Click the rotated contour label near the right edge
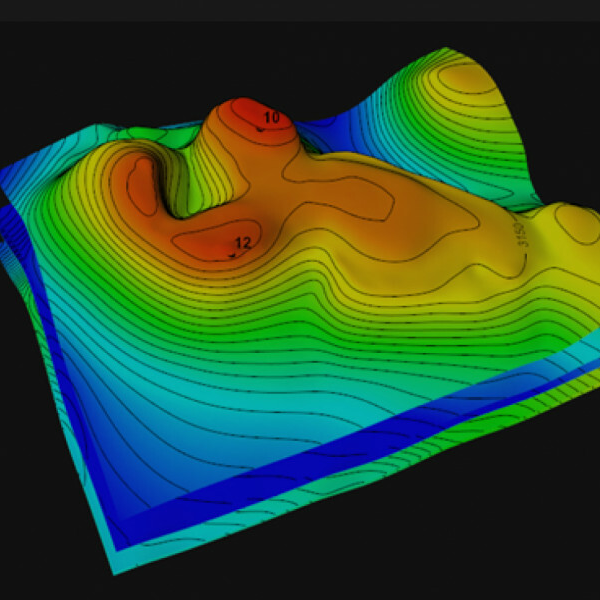600x600 pixels. (x=520, y=234)
